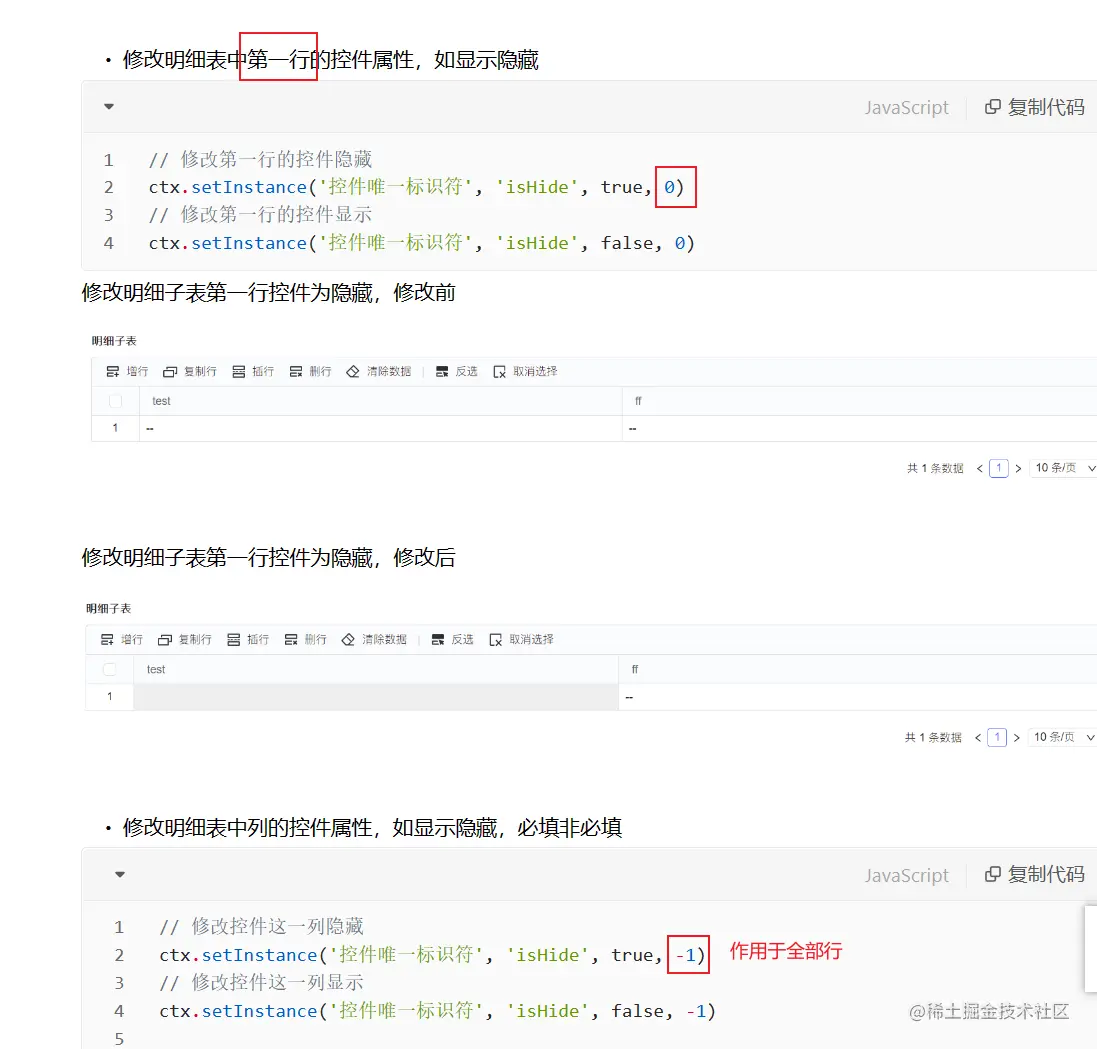
Task: Click 复制行 in the 修改后 table toolbar
Action: pos(185,640)
